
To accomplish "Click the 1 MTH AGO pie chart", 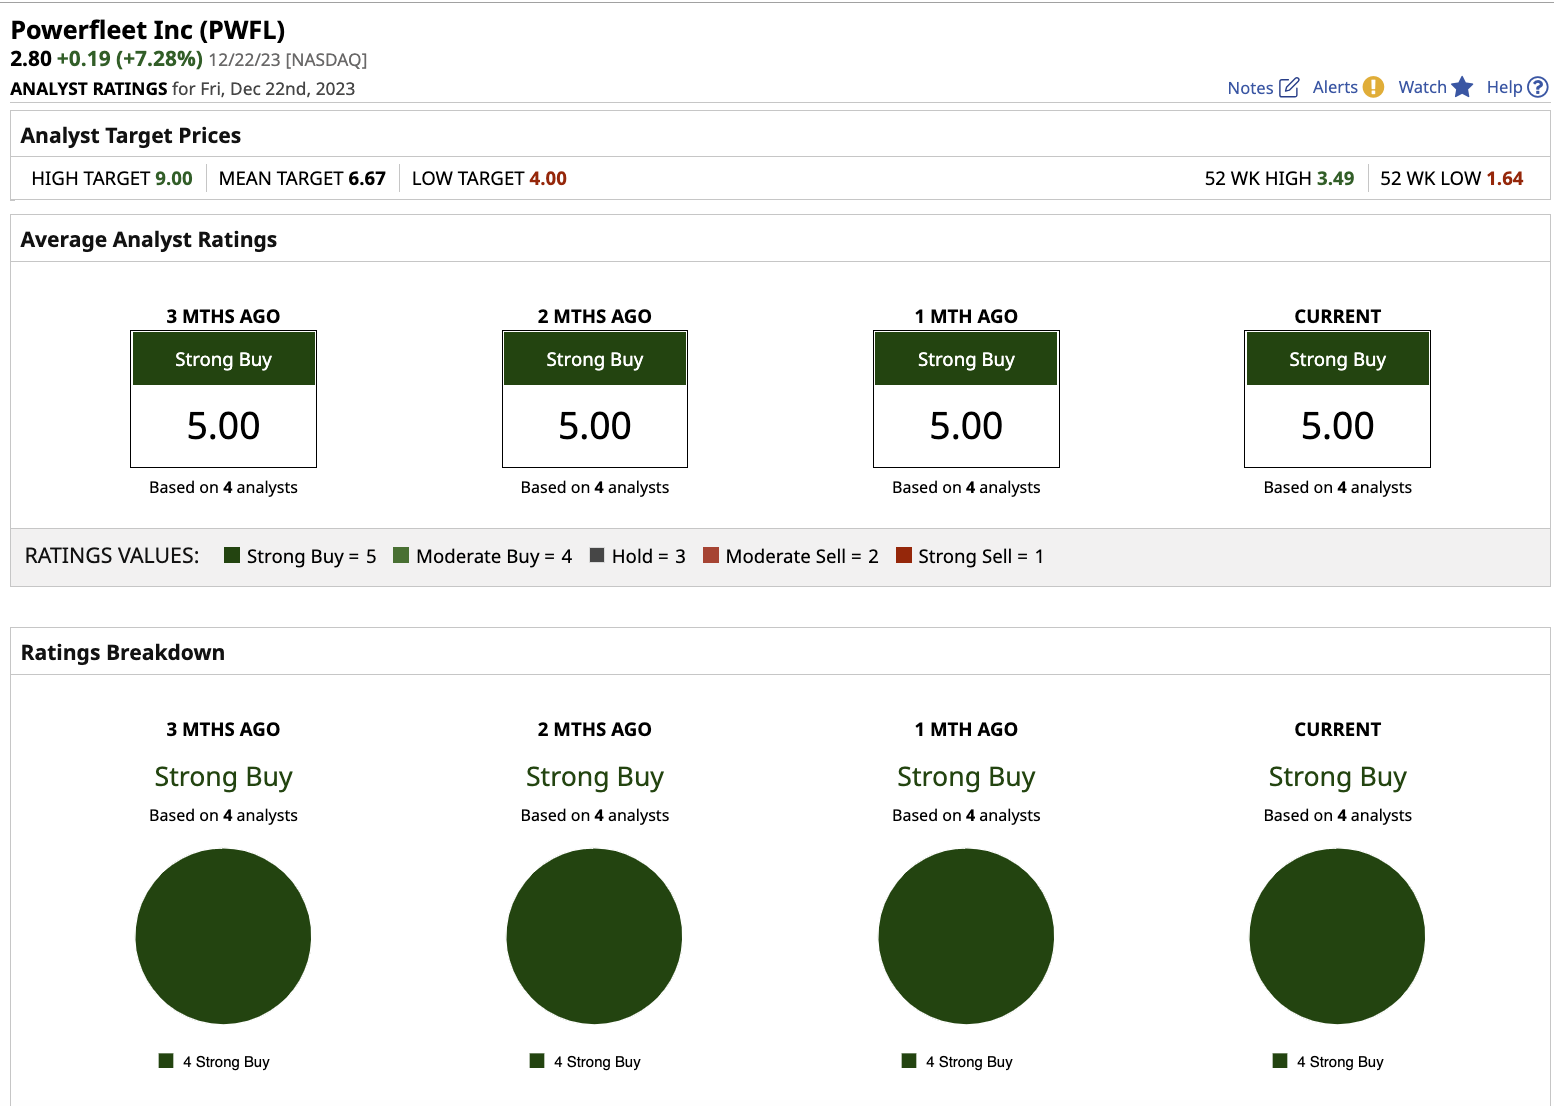I will click(x=966, y=936).
